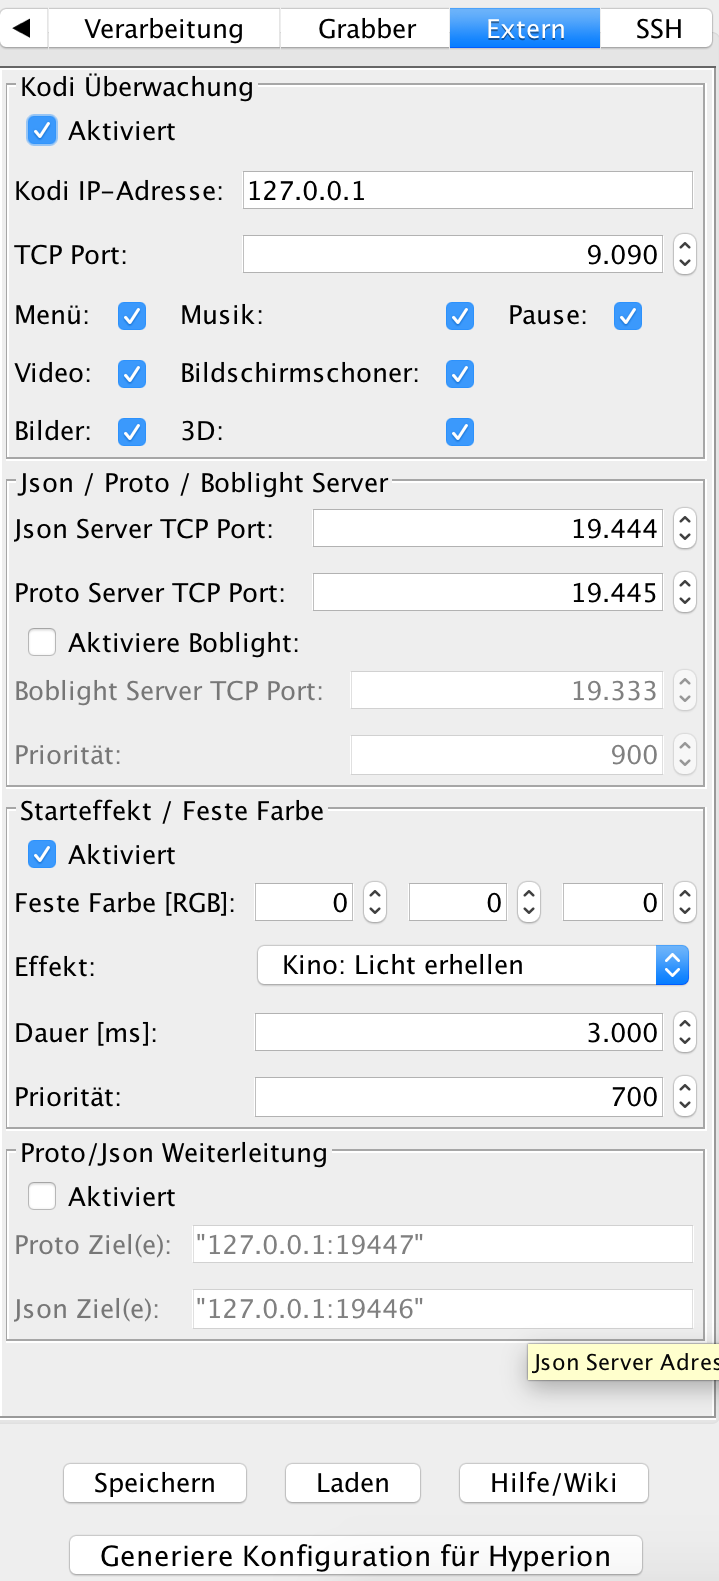Click the Speichern button

(x=155, y=1482)
